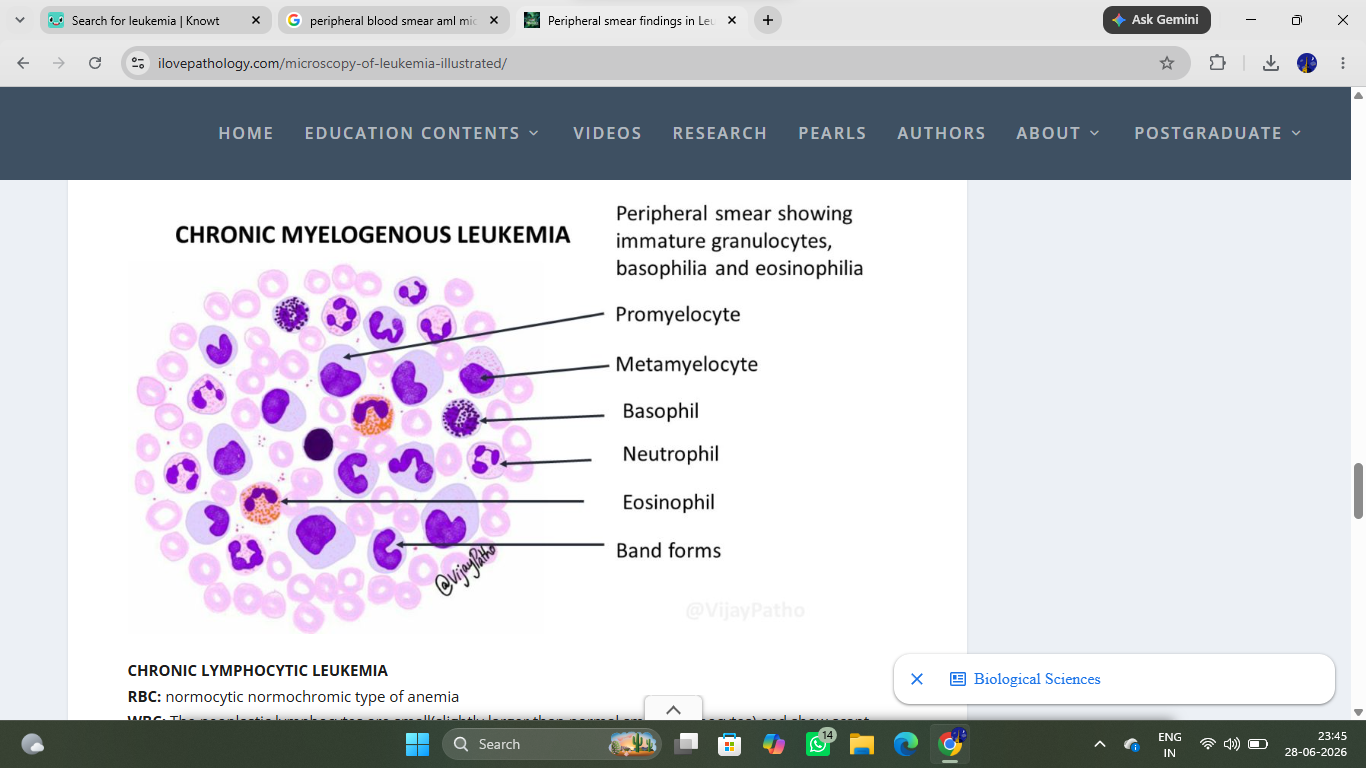Open the Chrome three-dot menu
Image resolution: width=1366 pixels, height=768 pixels.
[1341, 63]
